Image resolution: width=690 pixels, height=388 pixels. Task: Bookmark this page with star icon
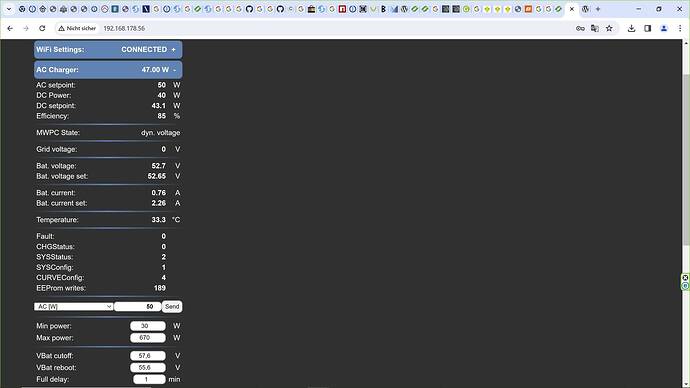tap(609, 28)
